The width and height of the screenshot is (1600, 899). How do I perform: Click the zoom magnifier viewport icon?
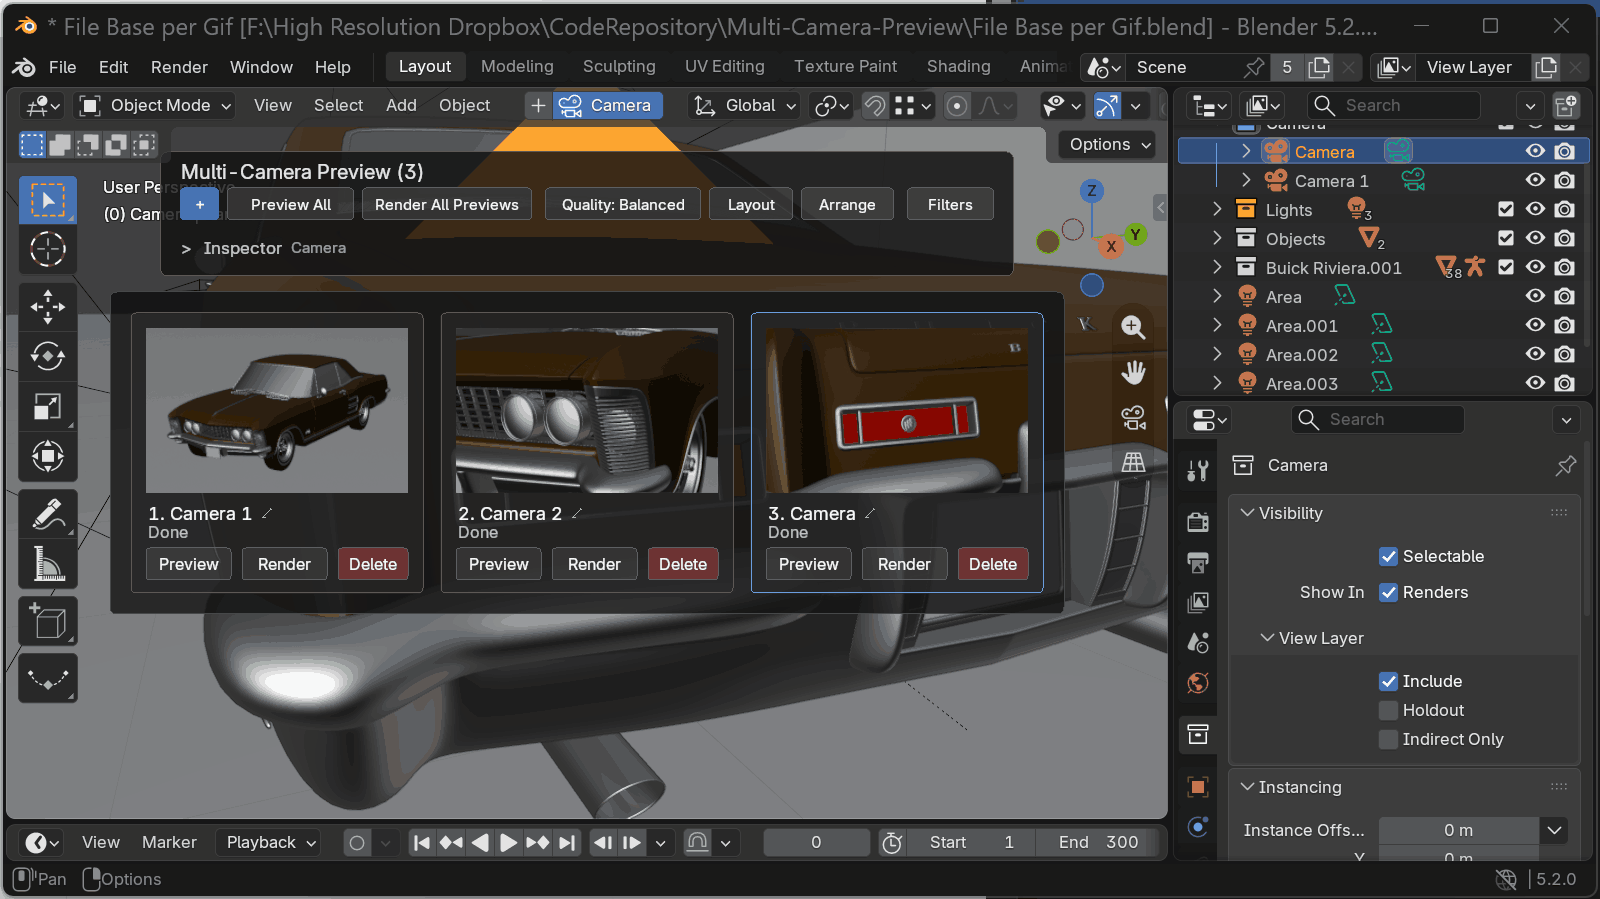pyautogui.click(x=1133, y=327)
